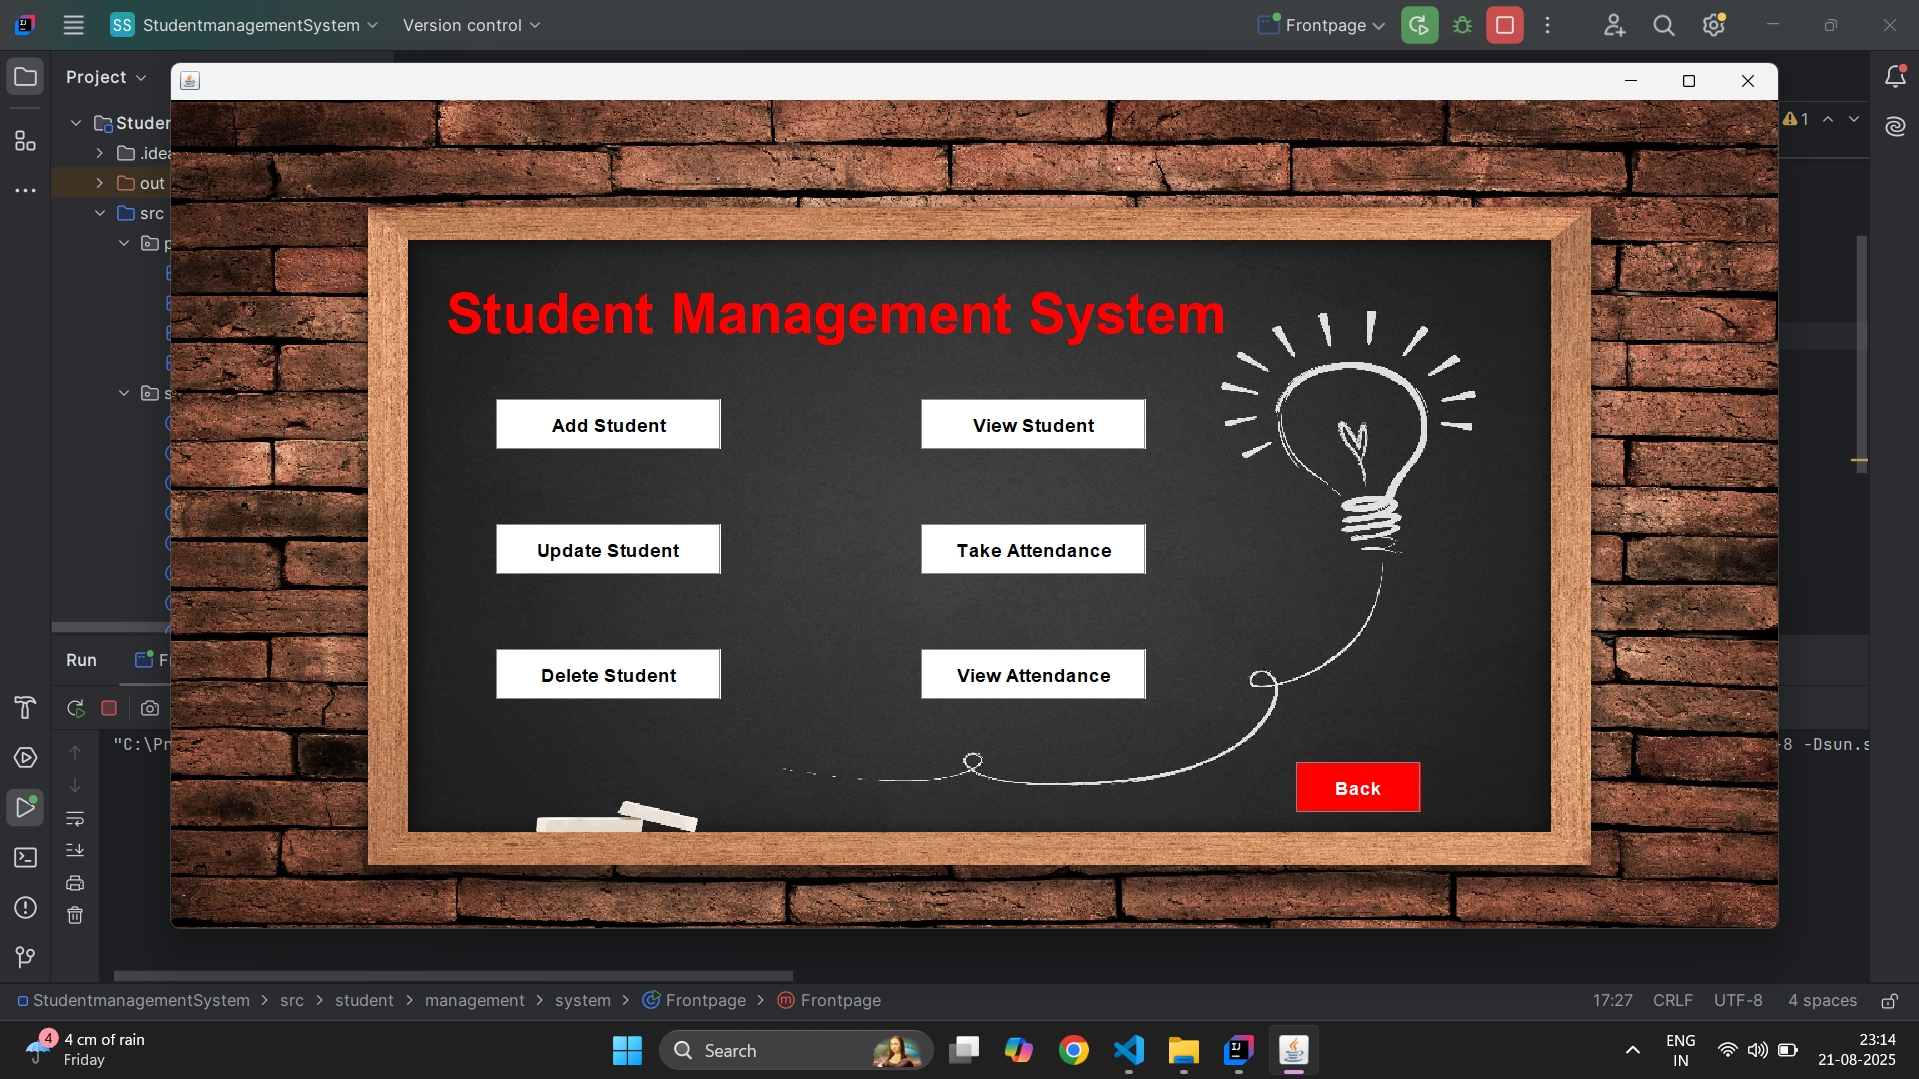Open IDE settings gear icon

pyautogui.click(x=1713, y=25)
